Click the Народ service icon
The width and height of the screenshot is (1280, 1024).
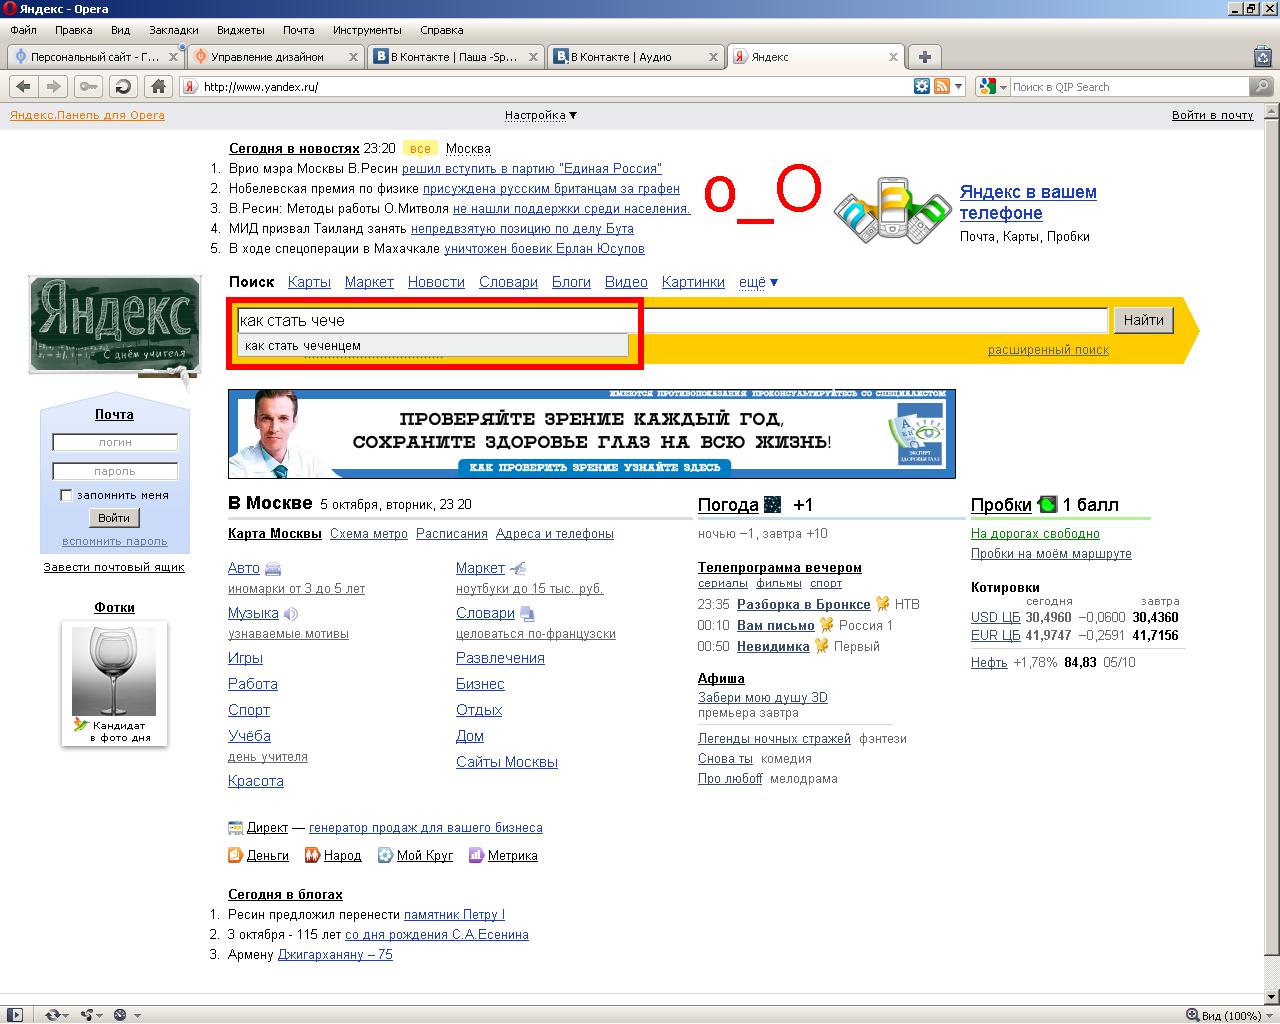[x=312, y=855]
